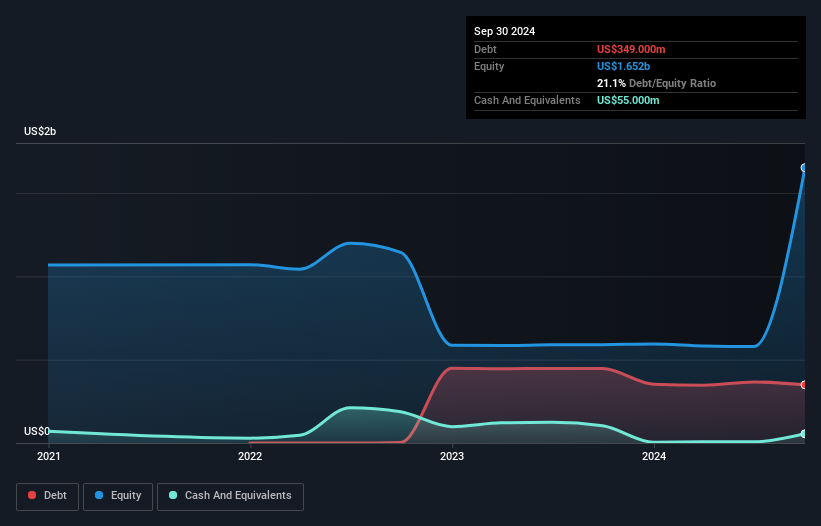Click the red Debt endpoint marker
The width and height of the screenshot is (821, 526).
pos(804,385)
